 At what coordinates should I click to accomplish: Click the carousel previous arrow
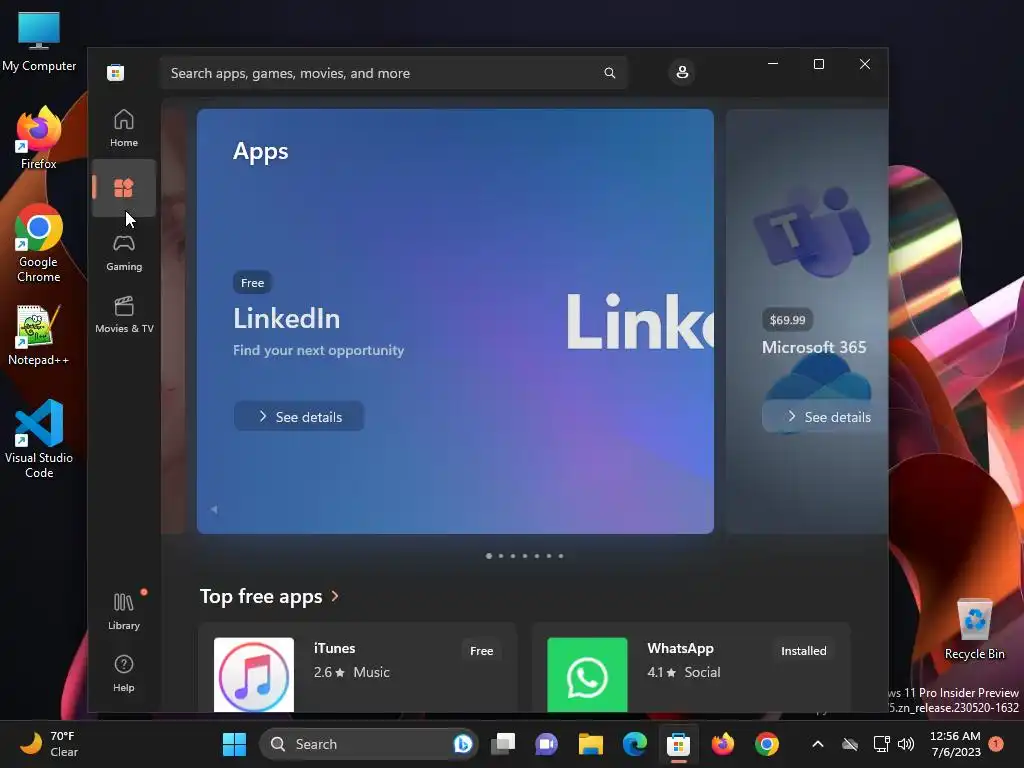[214, 509]
